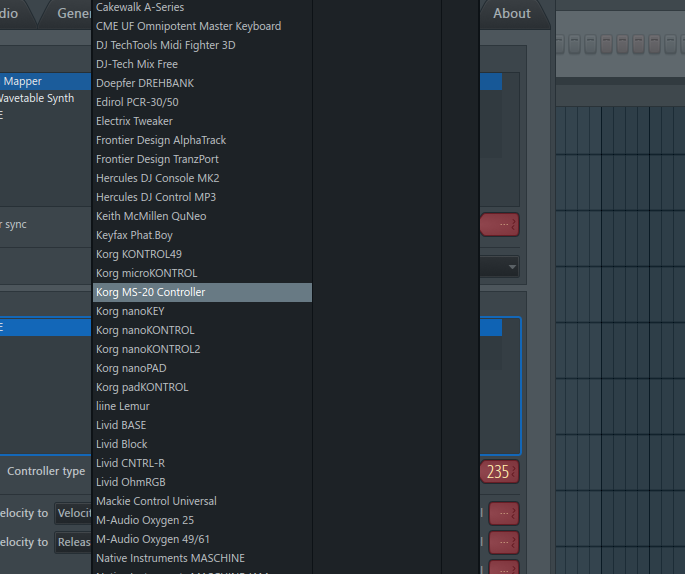The image size is (685, 574).
Task: Choose Keith McMillen QuNeo
Action: click(202, 216)
